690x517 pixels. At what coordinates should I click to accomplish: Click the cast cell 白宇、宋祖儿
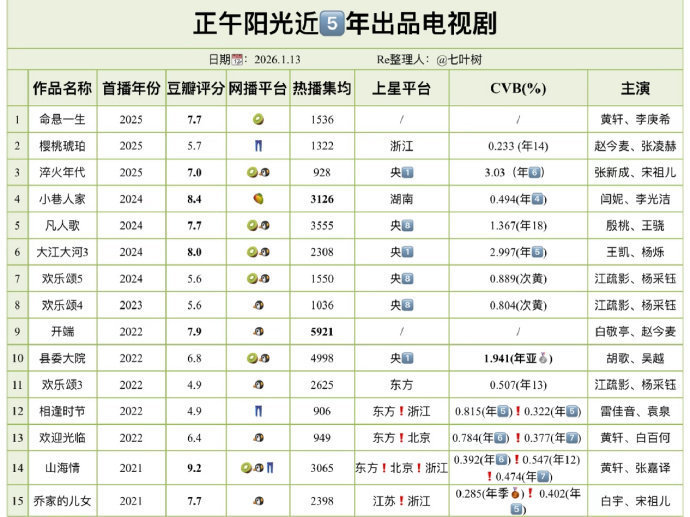tap(635, 501)
